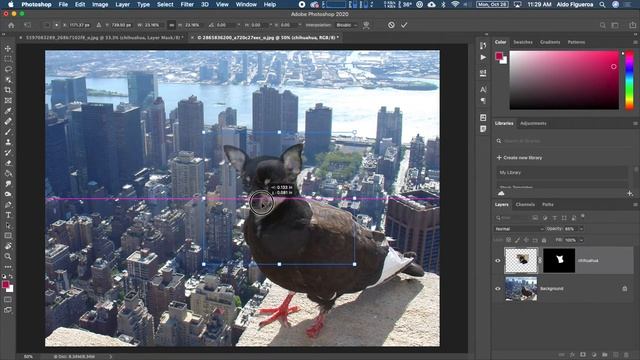Open the Interpolation dropdown
Viewport: 640px width, 360px height.
pyautogui.click(x=347, y=25)
